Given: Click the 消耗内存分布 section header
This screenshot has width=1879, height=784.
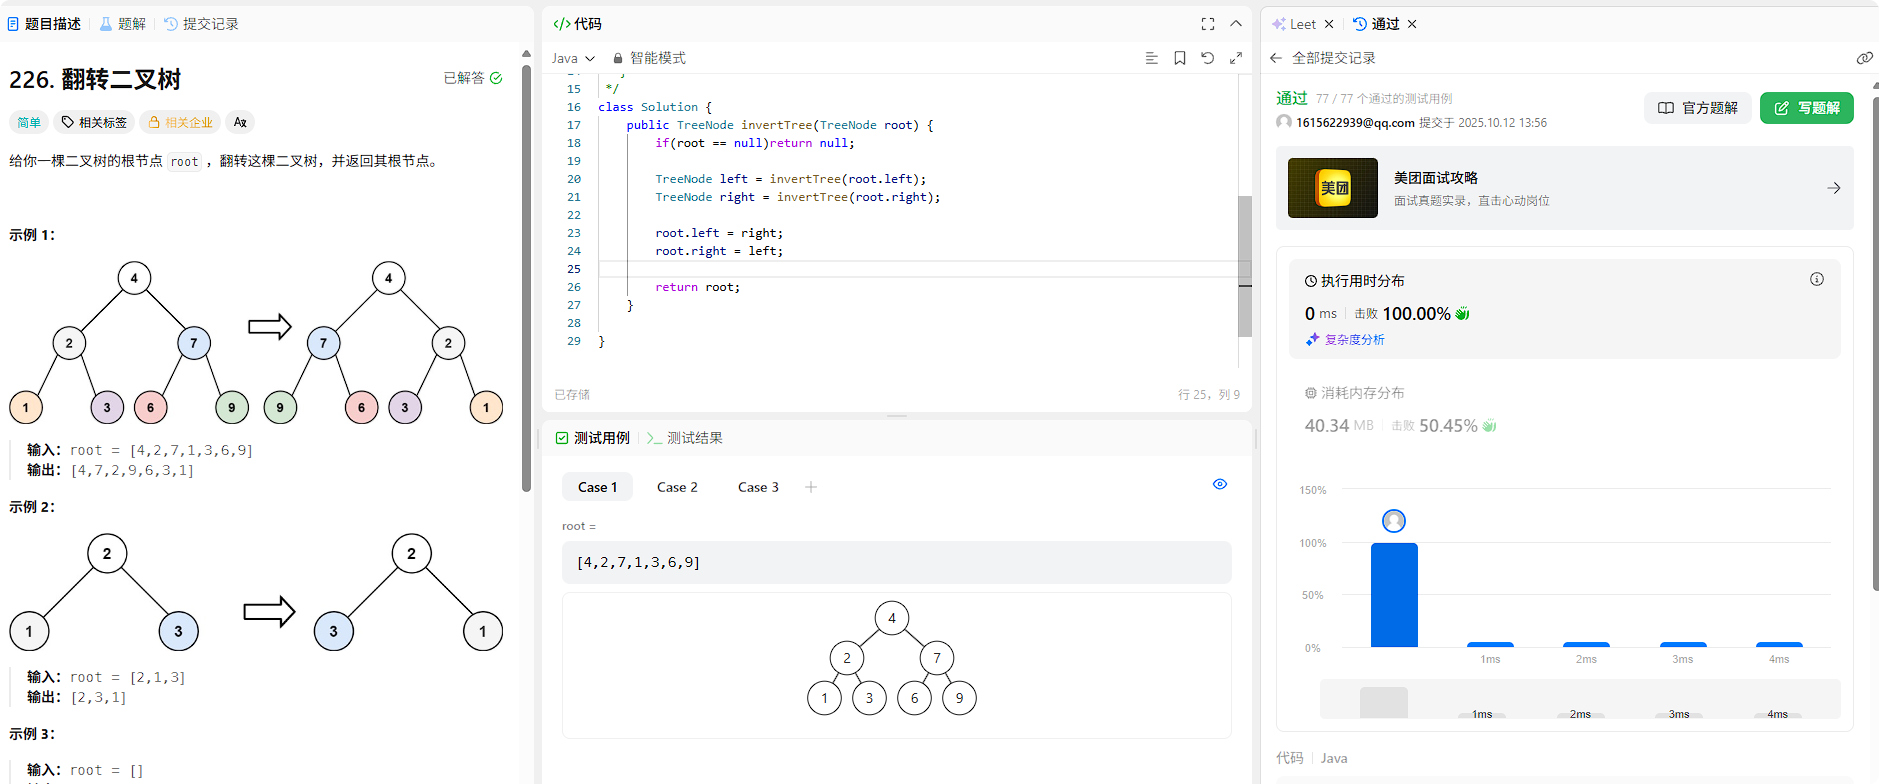Looking at the screenshot, I should [1355, 393].
